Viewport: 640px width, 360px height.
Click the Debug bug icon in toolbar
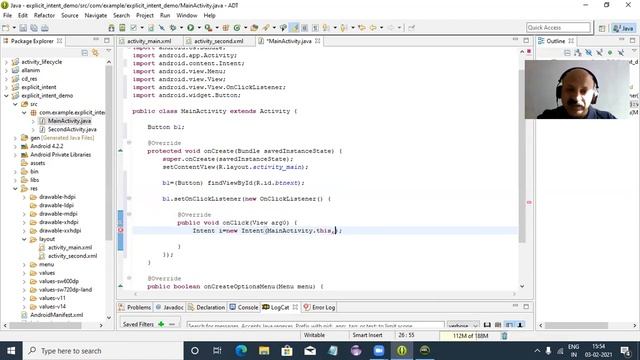coord(173,28)
